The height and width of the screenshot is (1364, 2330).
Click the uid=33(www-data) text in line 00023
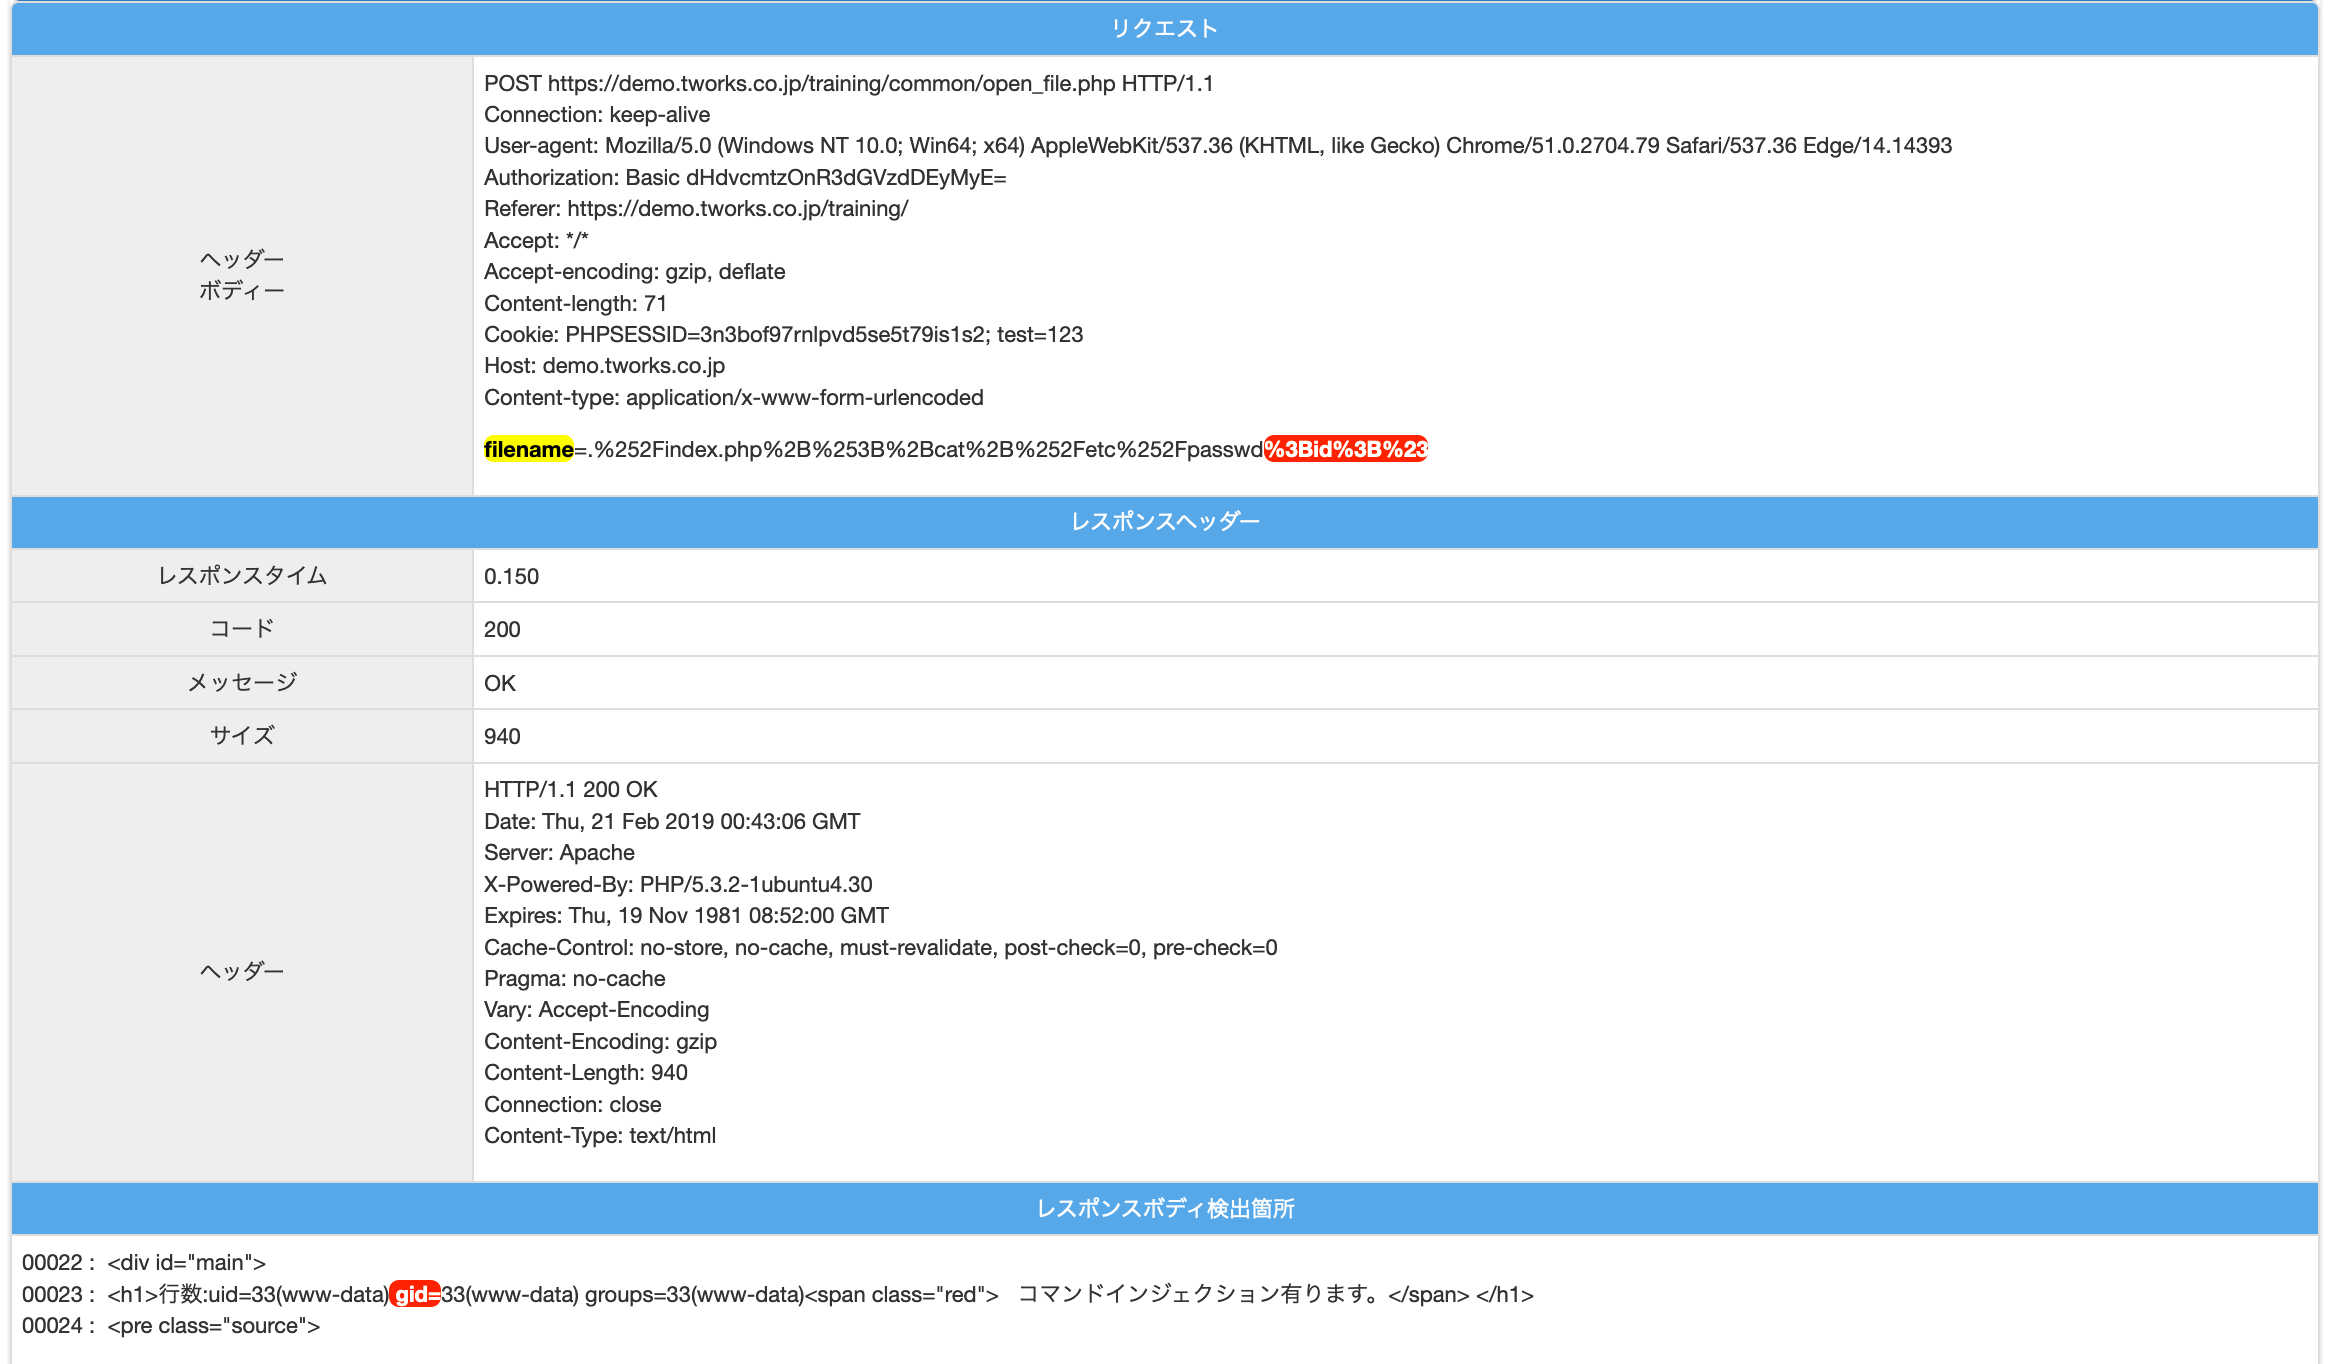298,1294
